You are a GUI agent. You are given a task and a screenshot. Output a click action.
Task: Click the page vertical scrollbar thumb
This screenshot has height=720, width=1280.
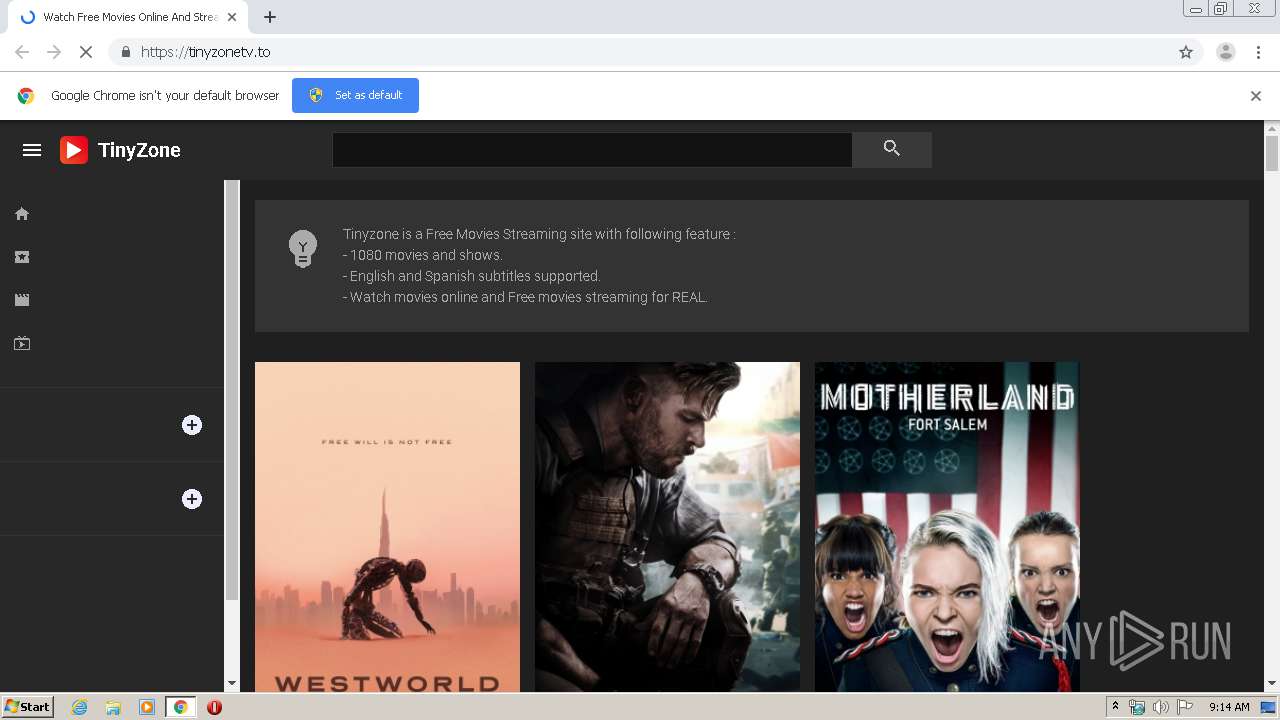1272,154
